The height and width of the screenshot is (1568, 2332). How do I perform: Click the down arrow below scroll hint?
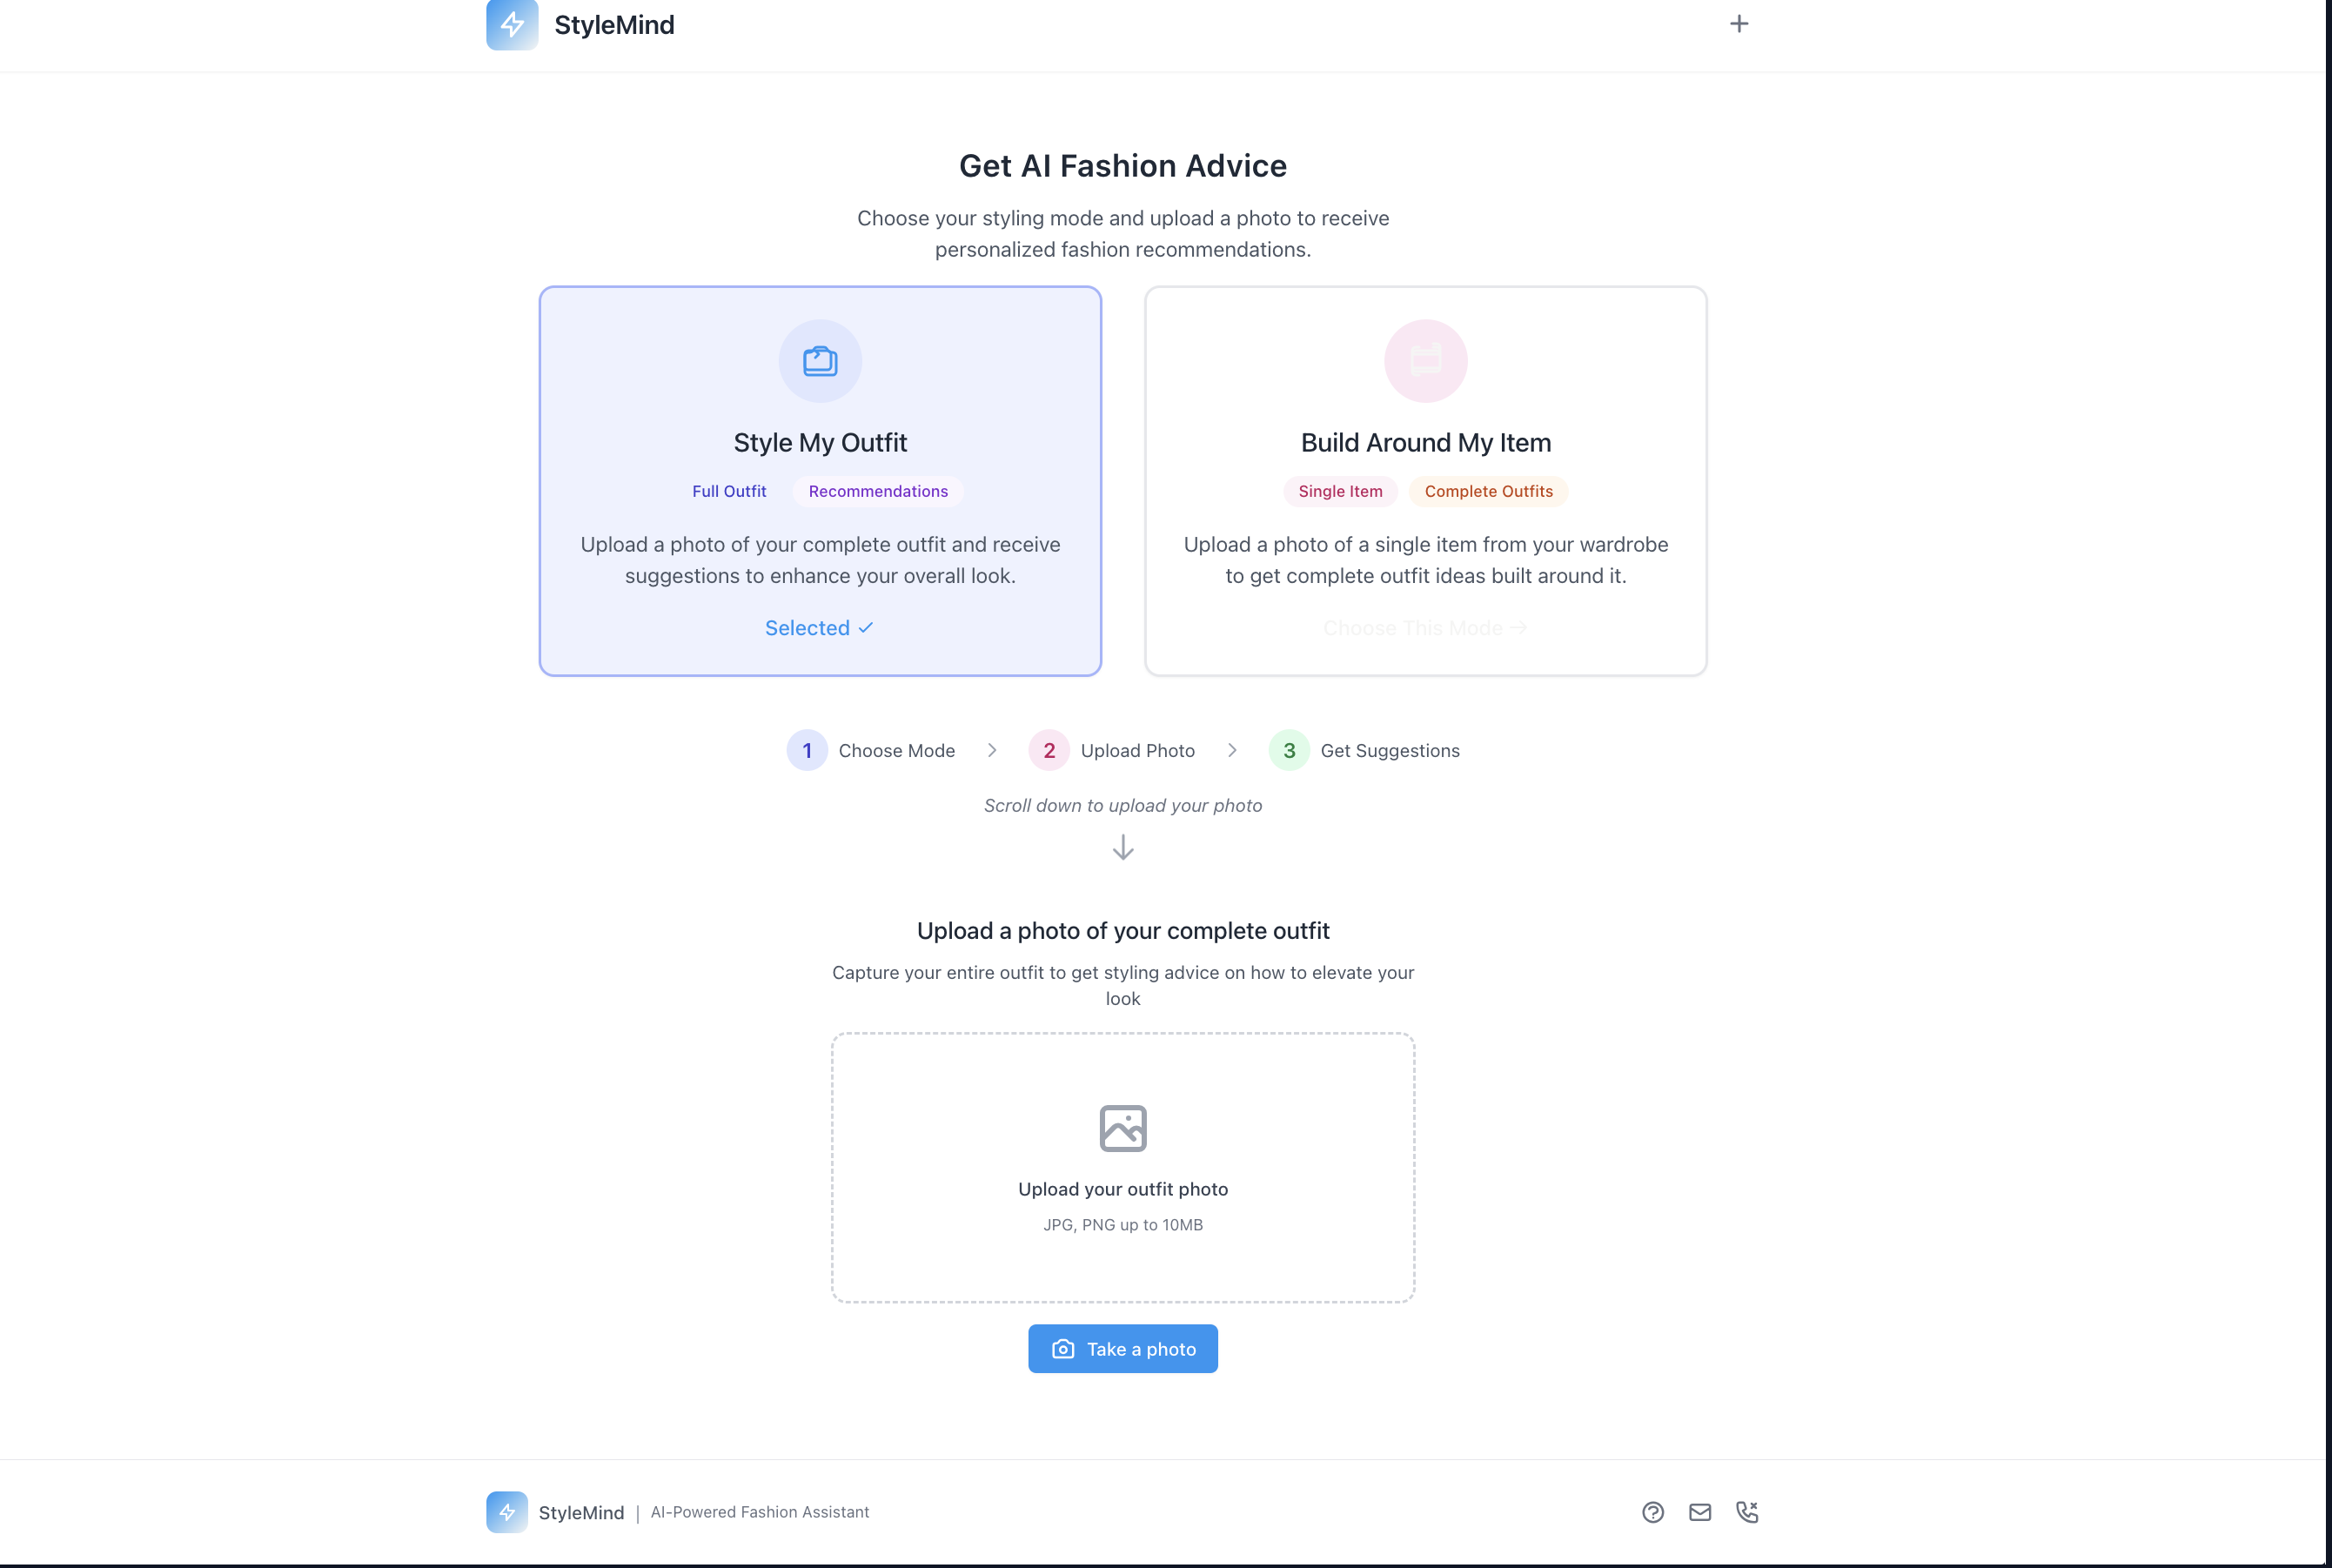coord(1123,848)
